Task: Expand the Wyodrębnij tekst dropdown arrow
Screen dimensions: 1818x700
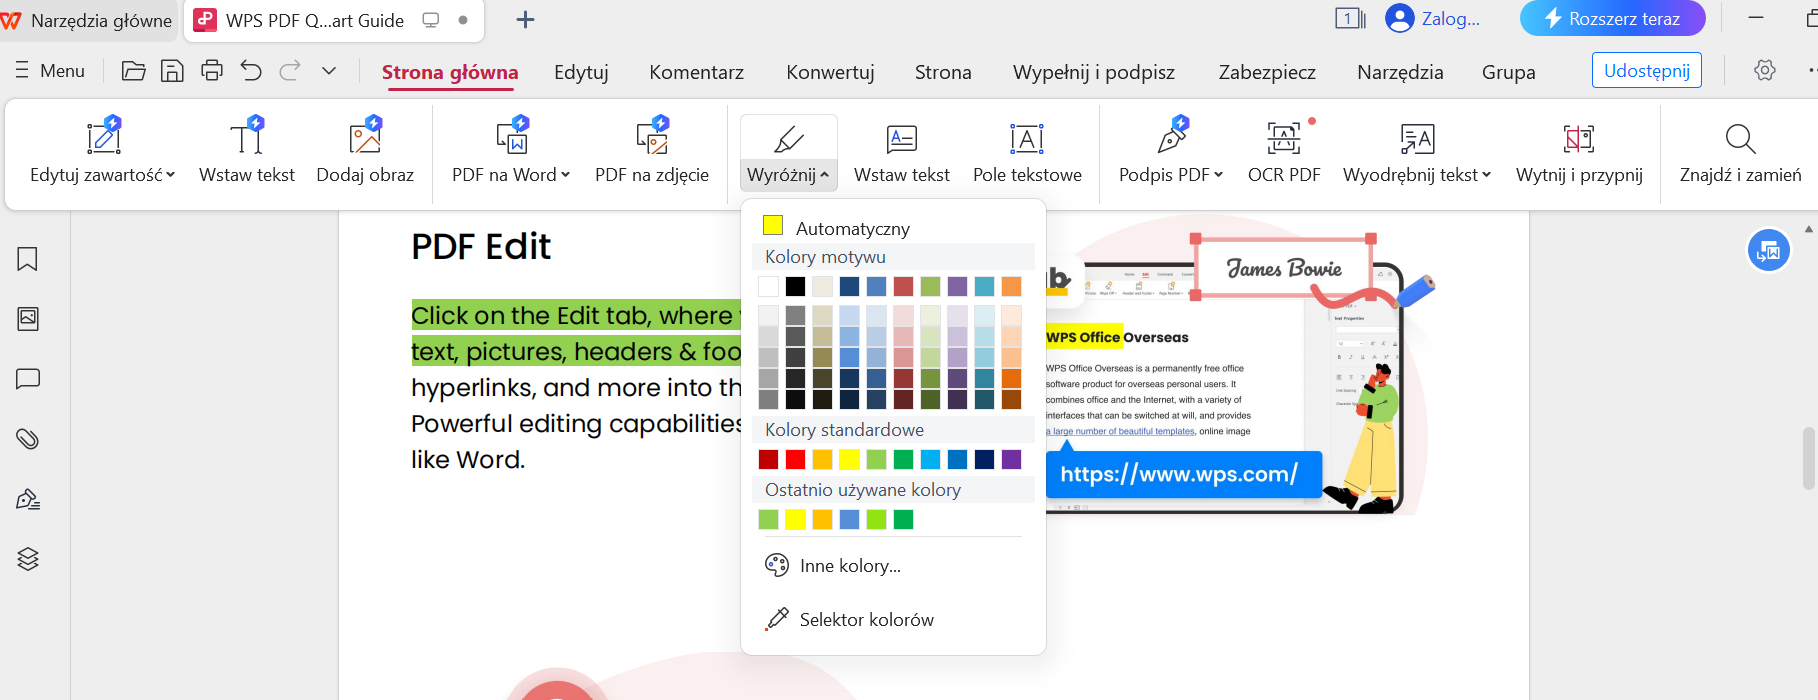Action: (x=1487, y=175)
